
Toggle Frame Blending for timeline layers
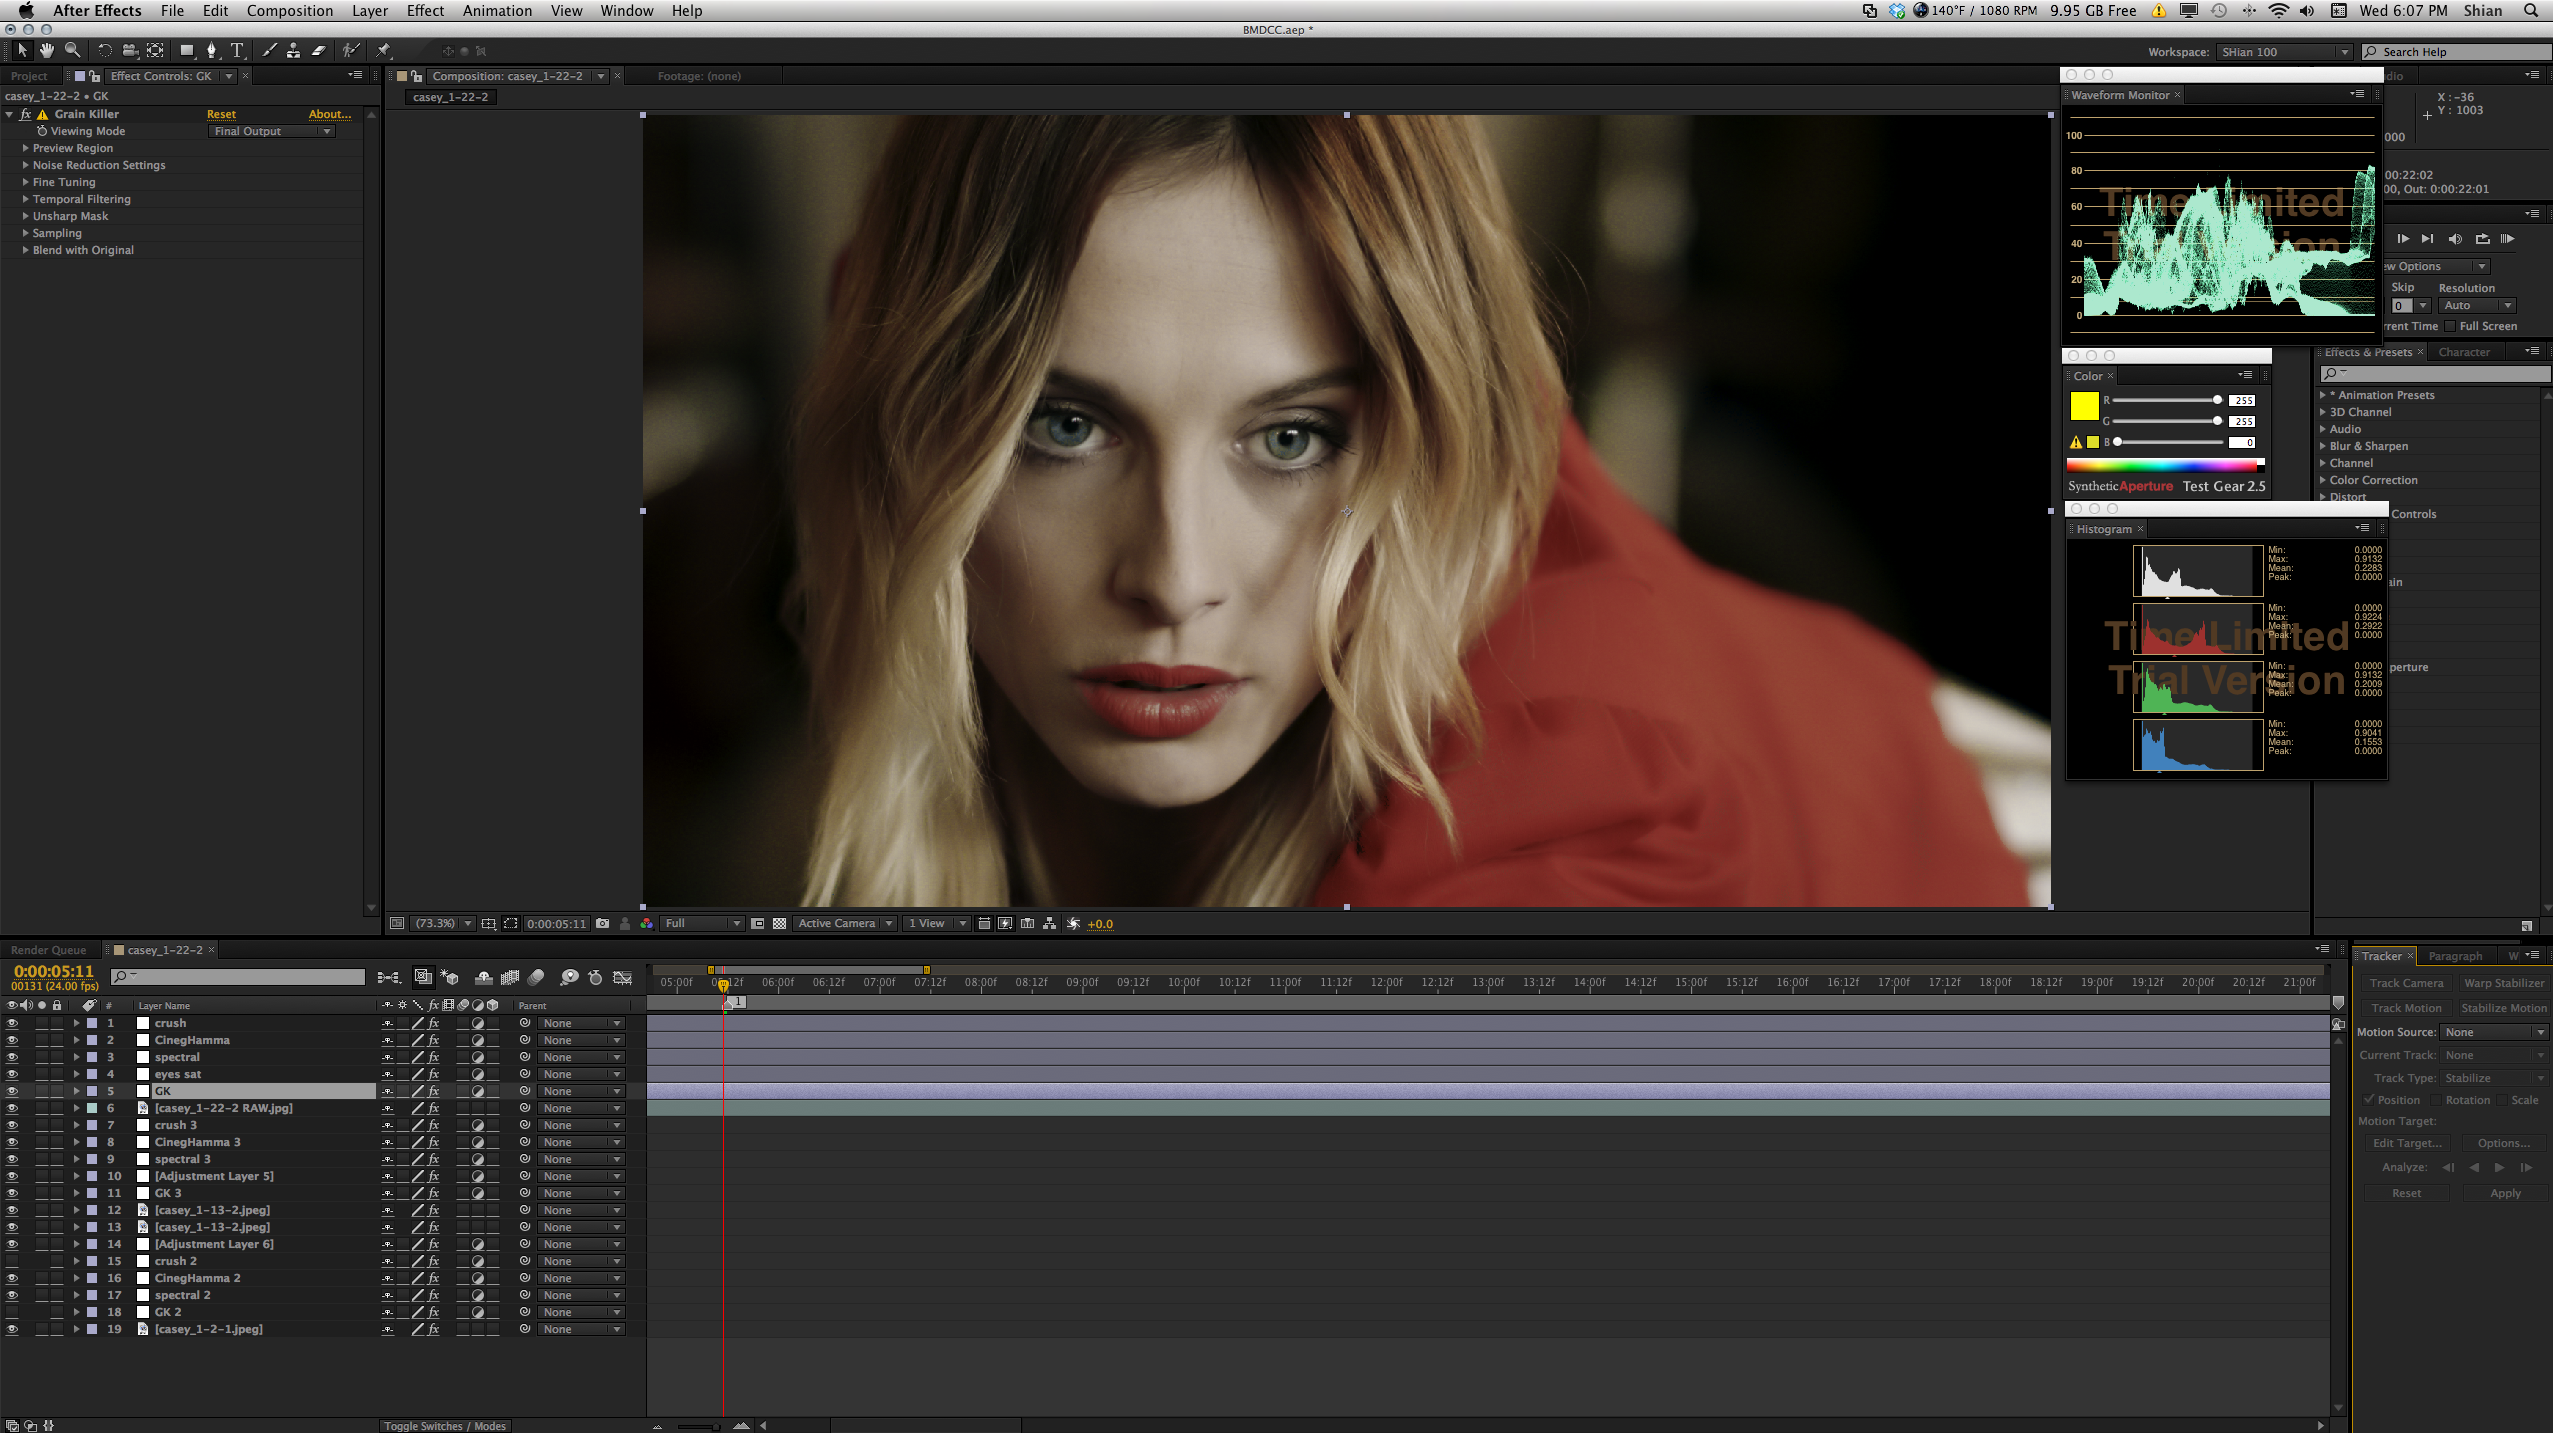click(510, 977)
